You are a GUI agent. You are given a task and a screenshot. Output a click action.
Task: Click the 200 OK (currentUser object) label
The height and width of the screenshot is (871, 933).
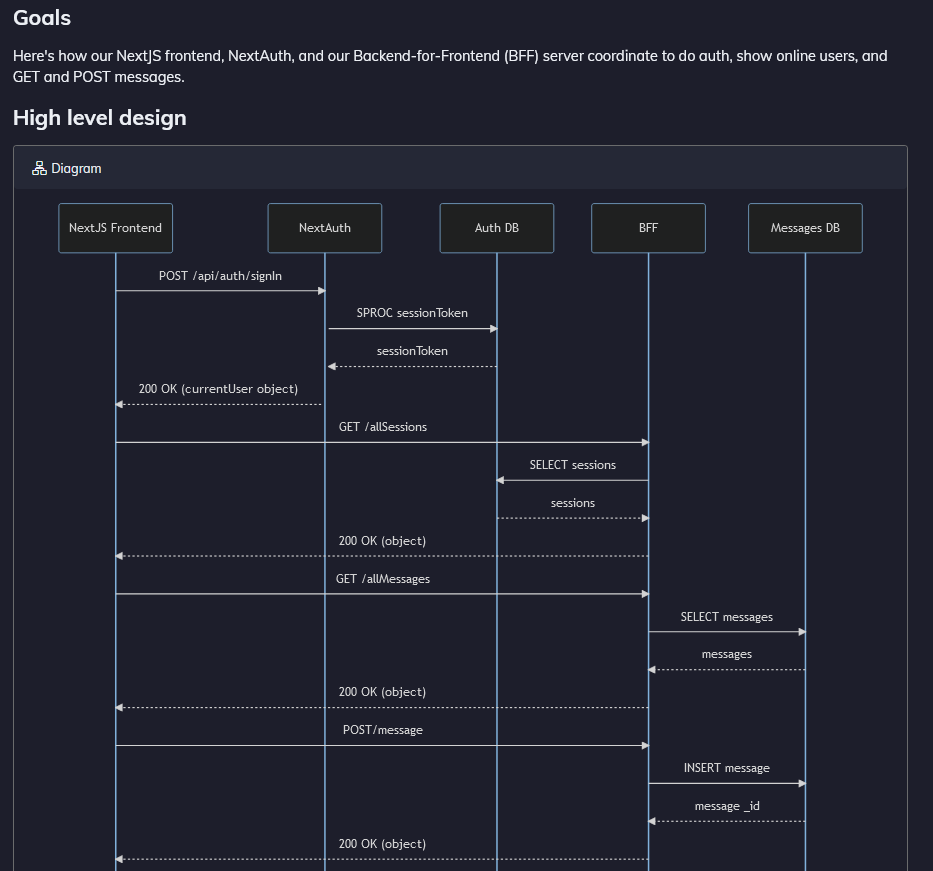[x=218, y=389]
